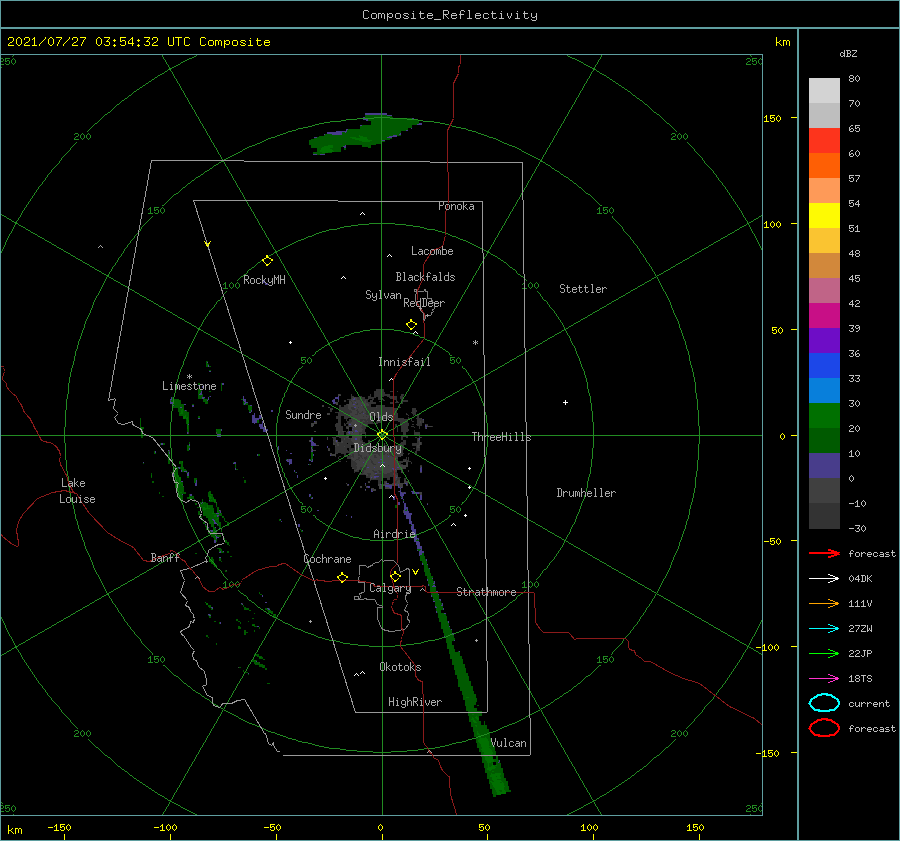Click the 'Sundre' map label
900x841 pixels.
point(303,414)
